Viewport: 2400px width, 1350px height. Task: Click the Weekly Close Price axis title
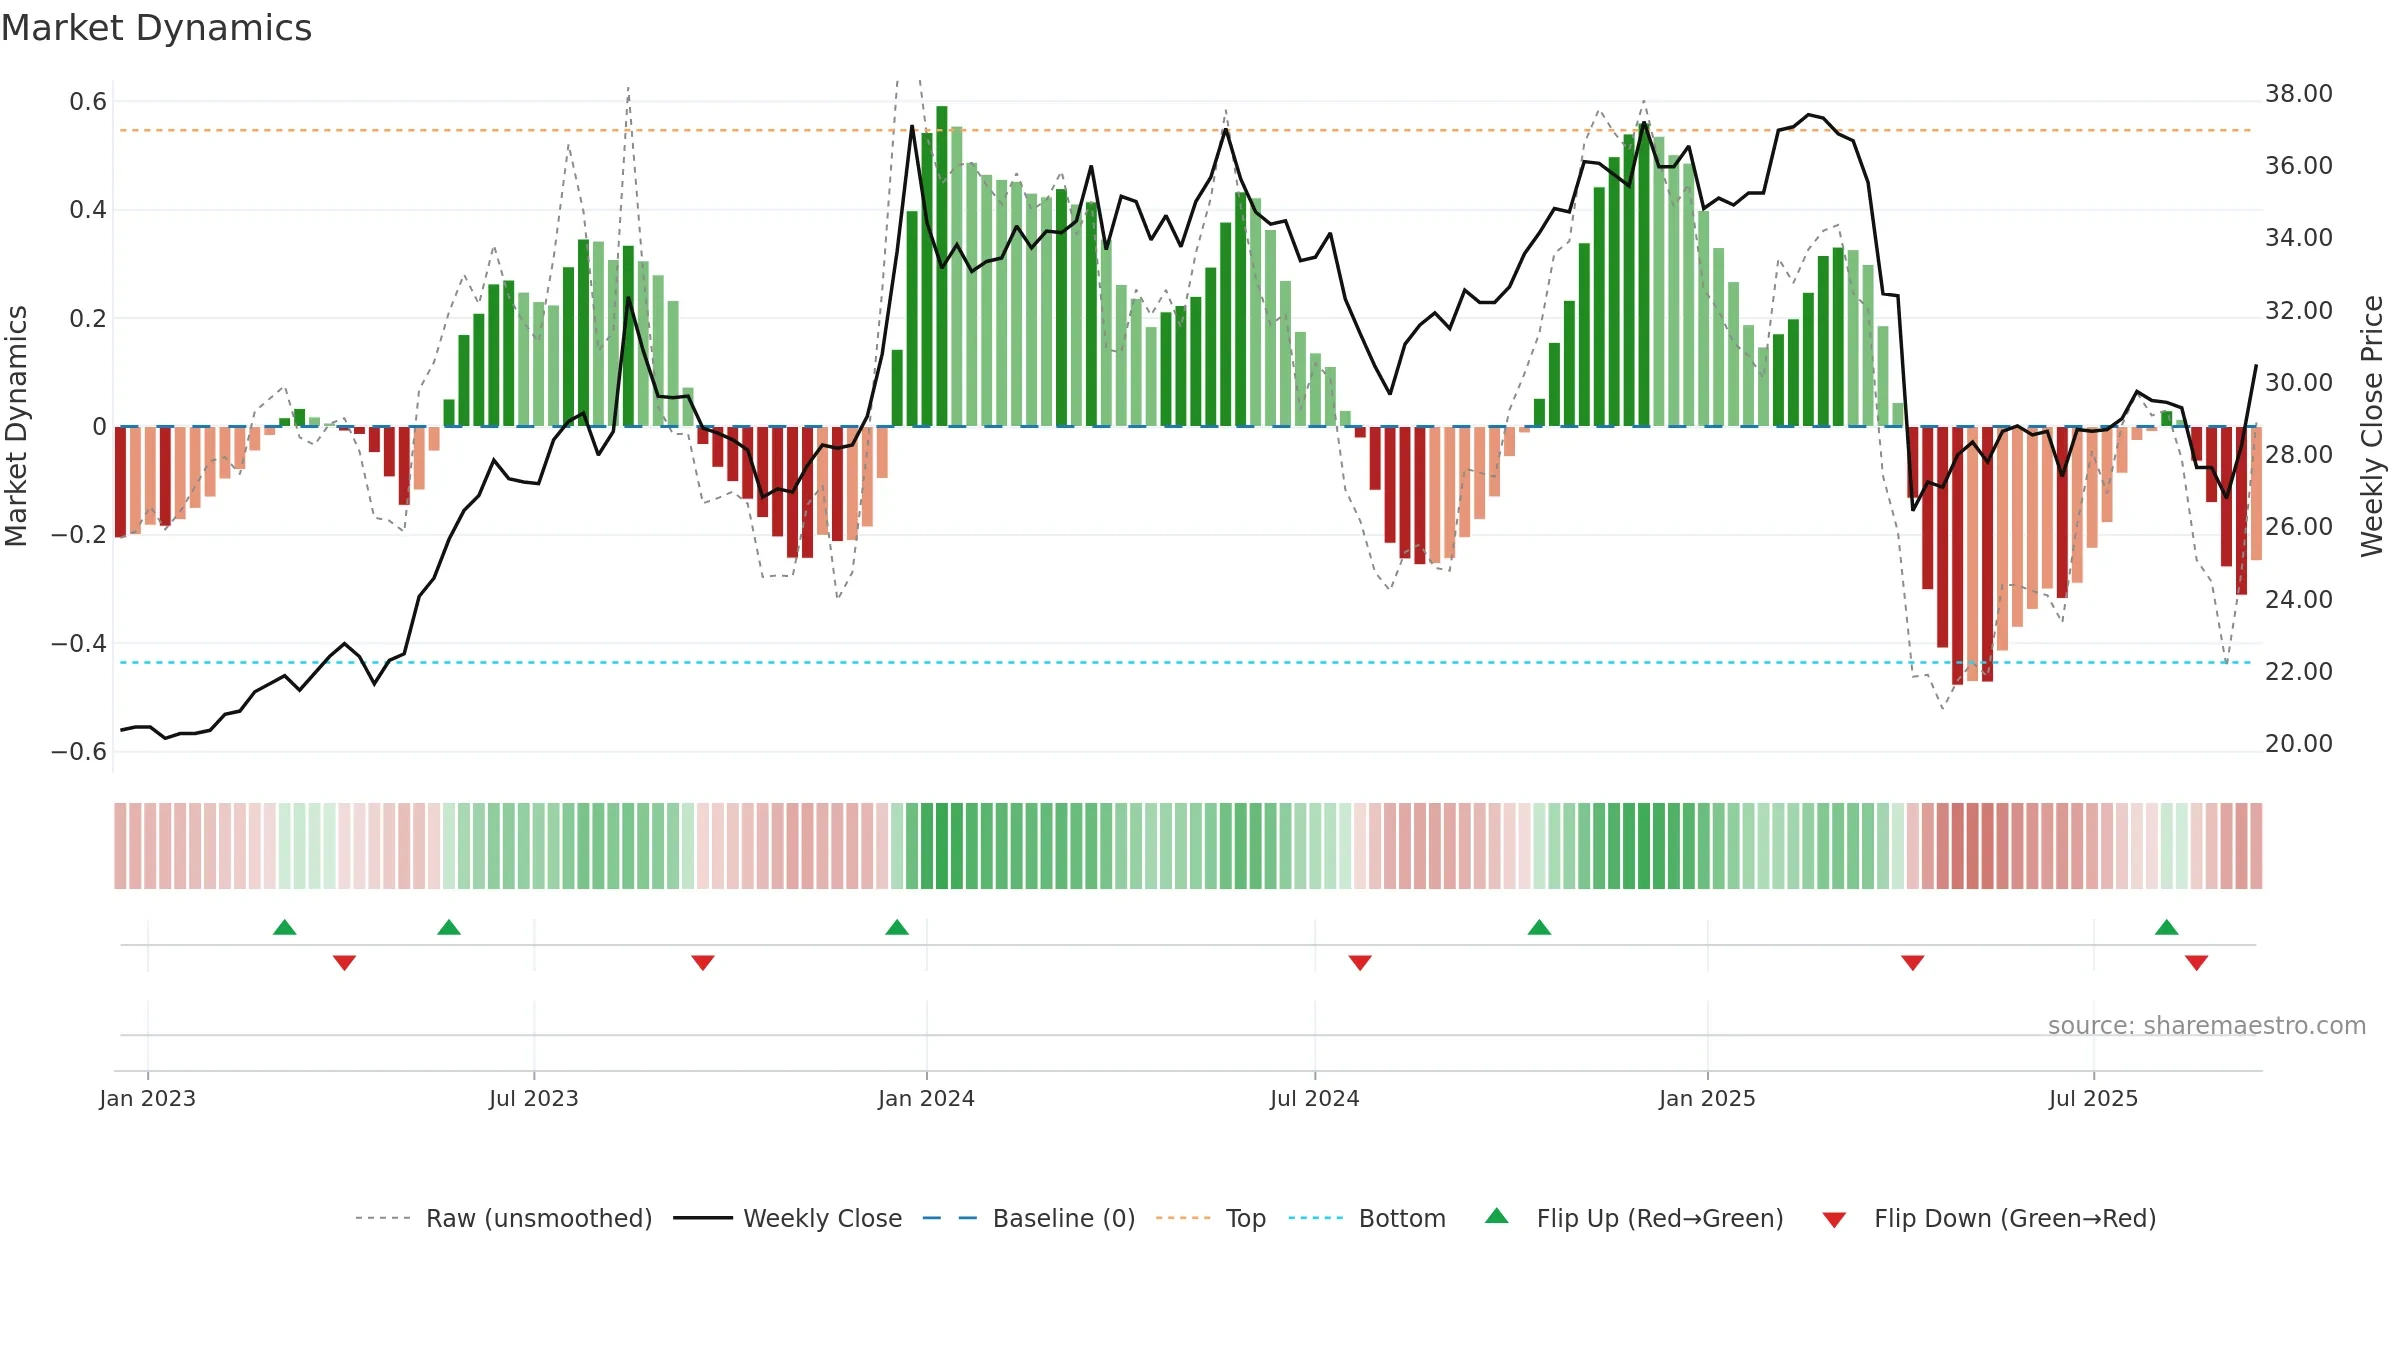coord(2373,426)
